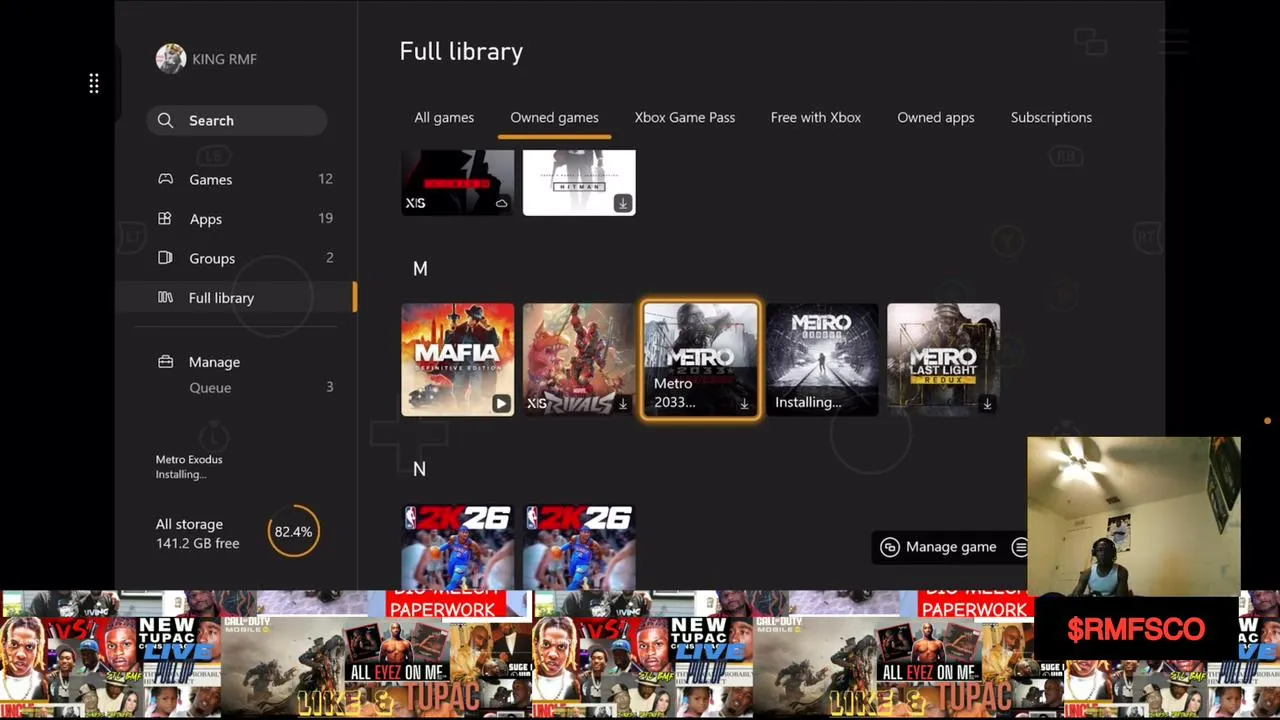This screenshot has width=1280, height=720.
Task: Switch to the Free with Xbox tab
Action: point(815,117)
